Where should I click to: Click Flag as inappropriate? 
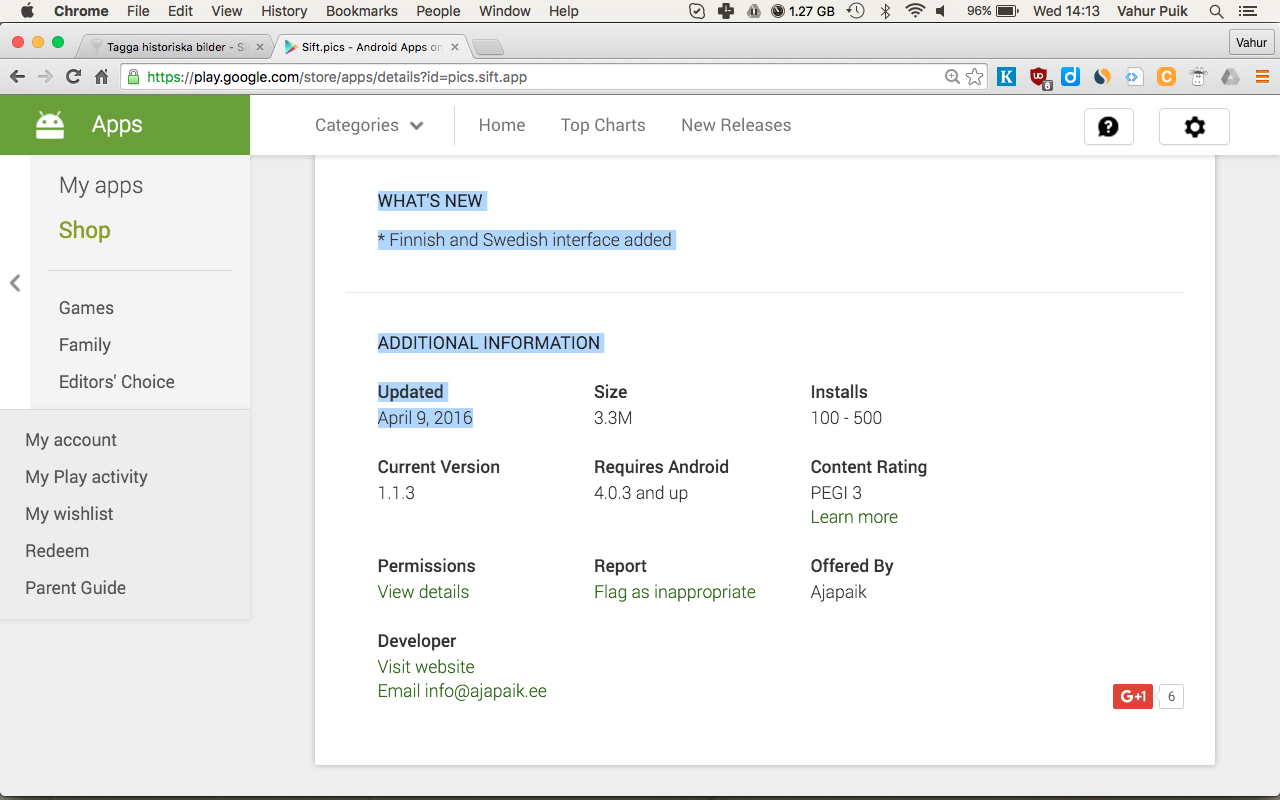click(675, 592)
